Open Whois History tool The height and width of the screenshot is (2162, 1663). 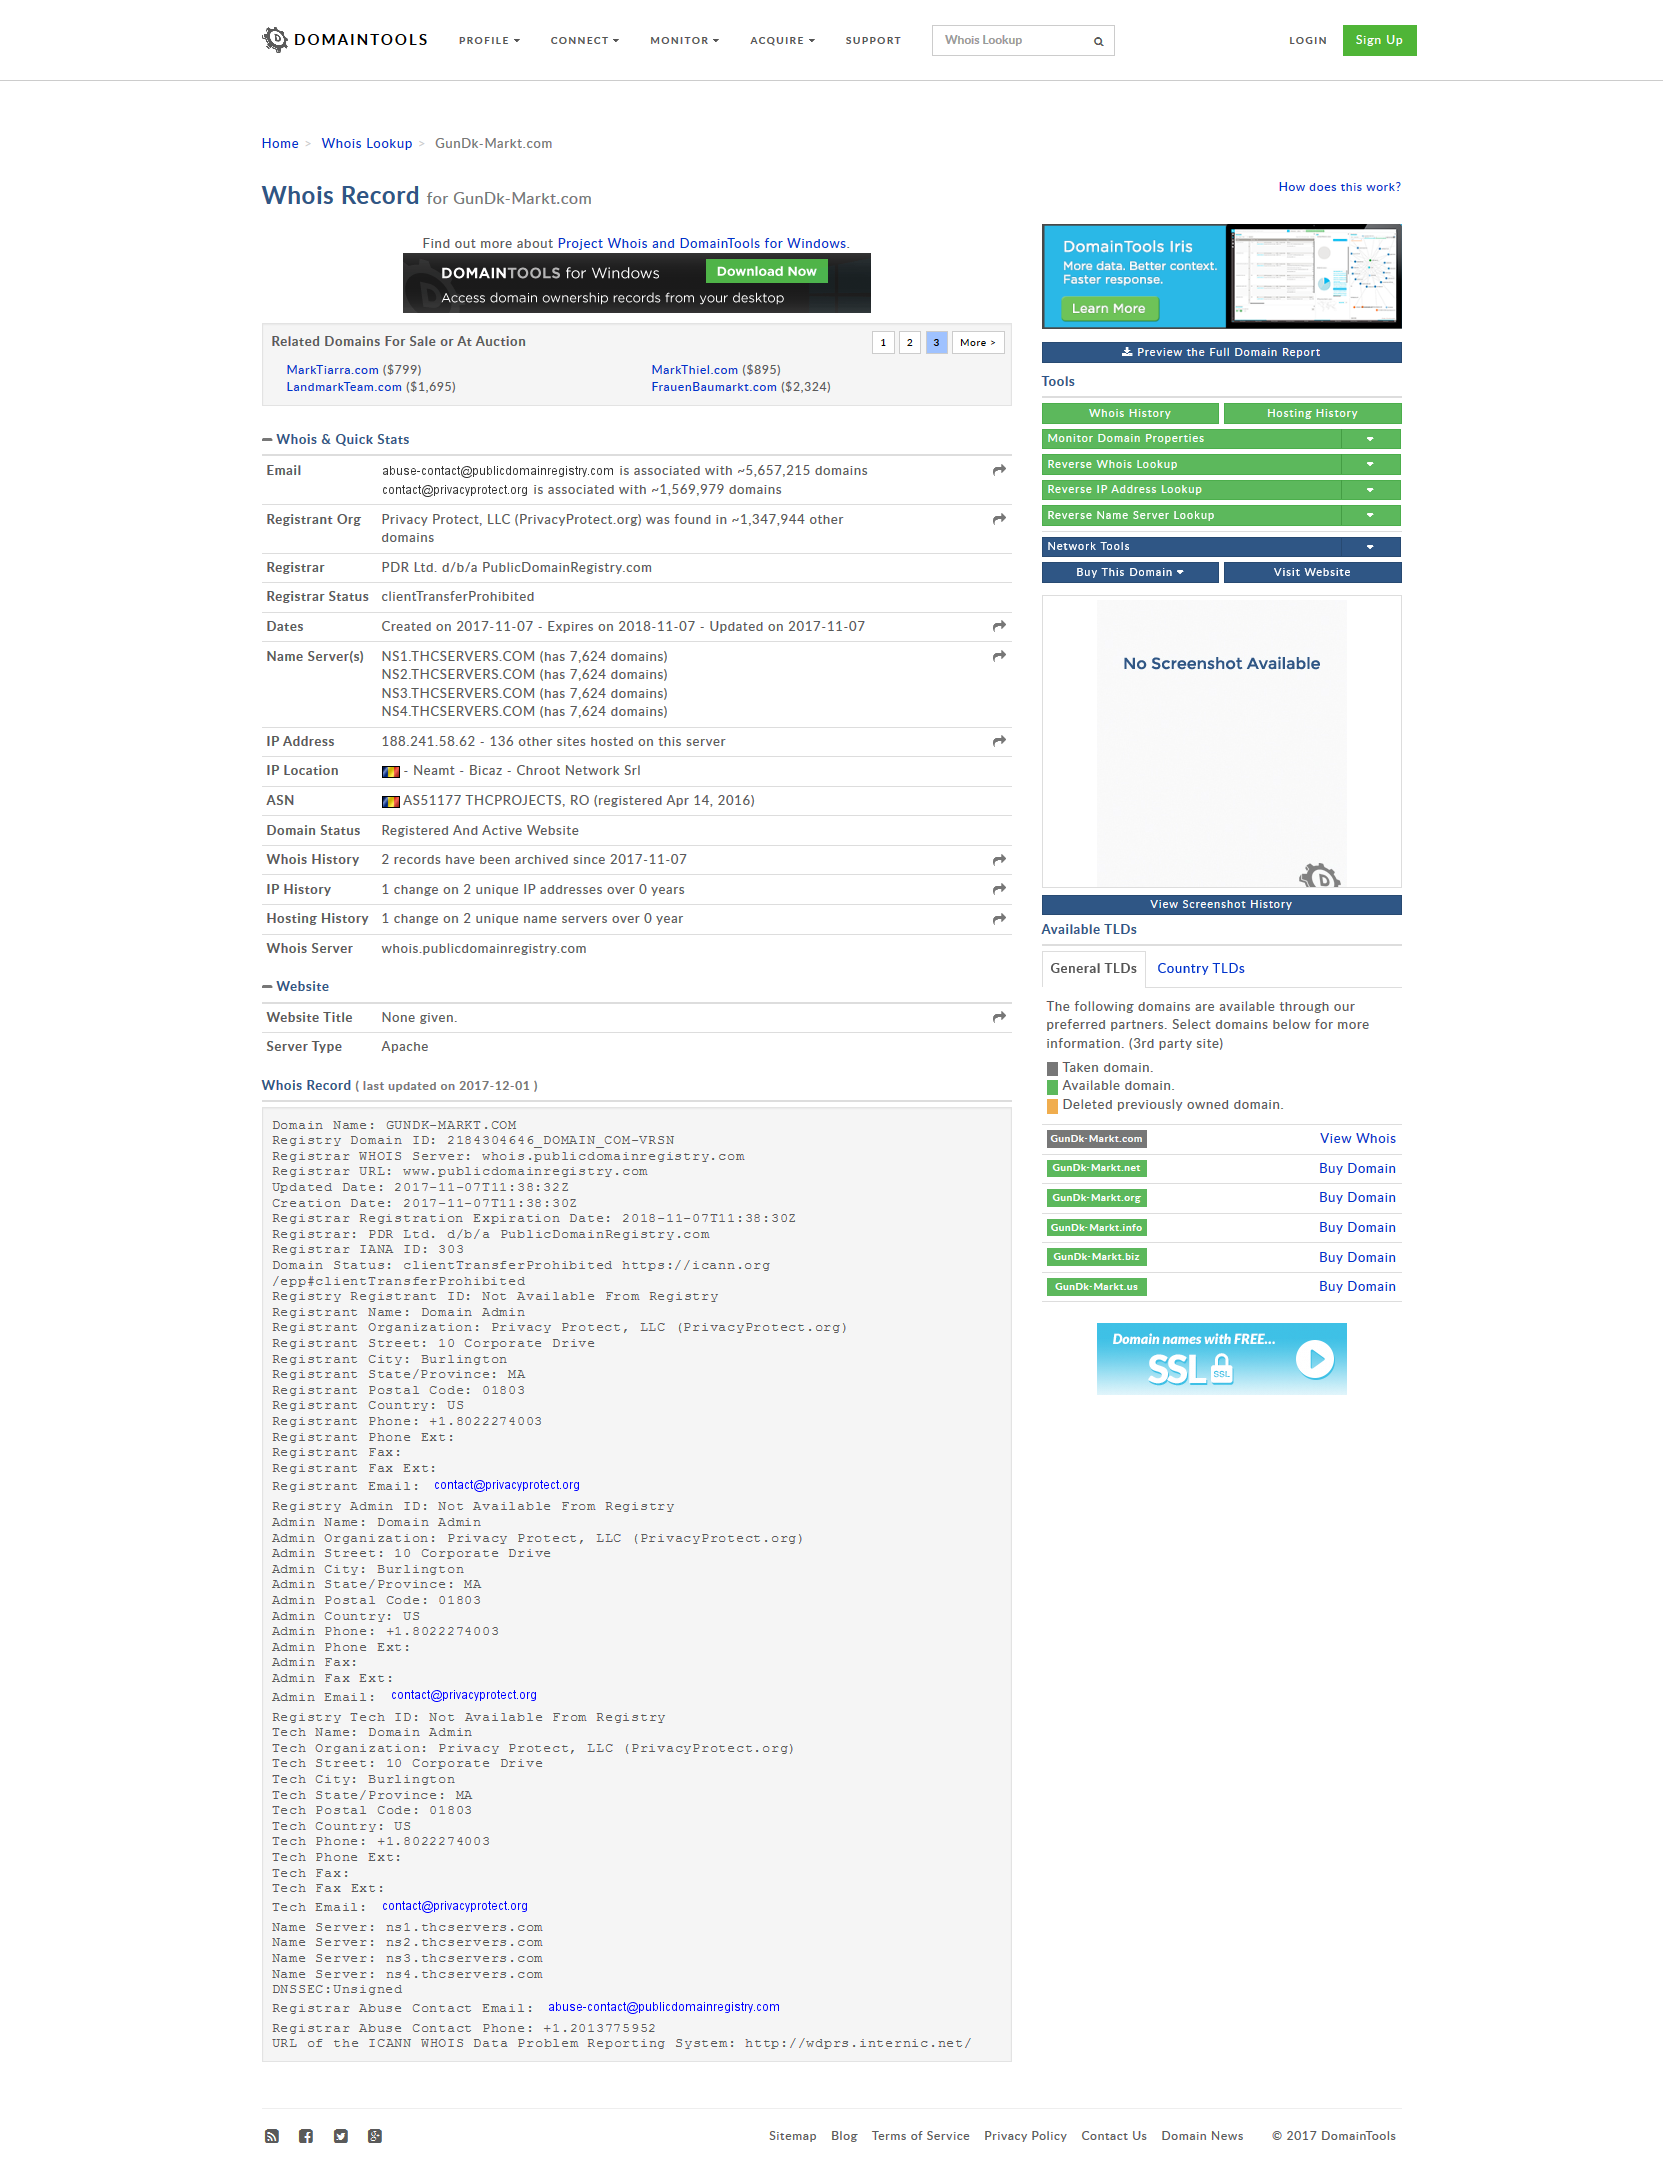tap(1130, 413)
